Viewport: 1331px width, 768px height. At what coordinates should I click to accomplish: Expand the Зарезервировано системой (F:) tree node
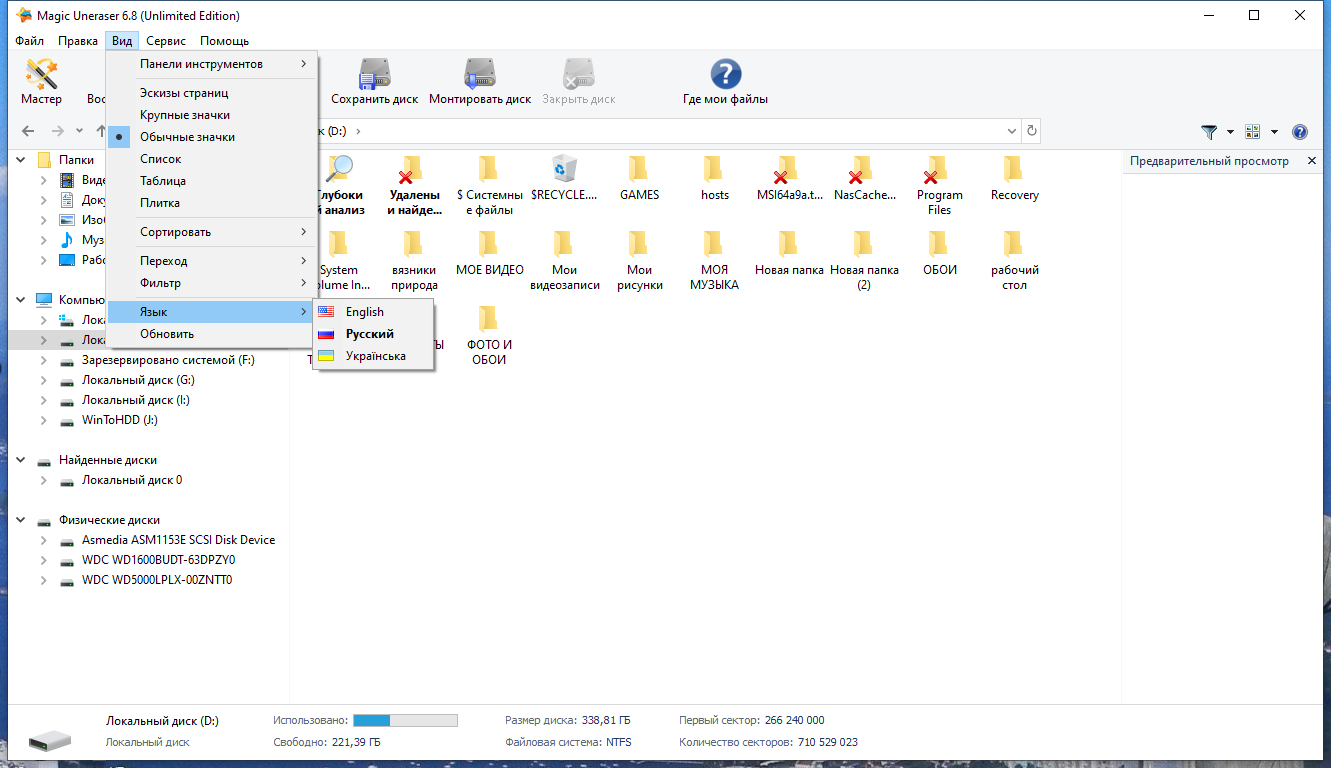pyautogui.click(x=43, y=360)
